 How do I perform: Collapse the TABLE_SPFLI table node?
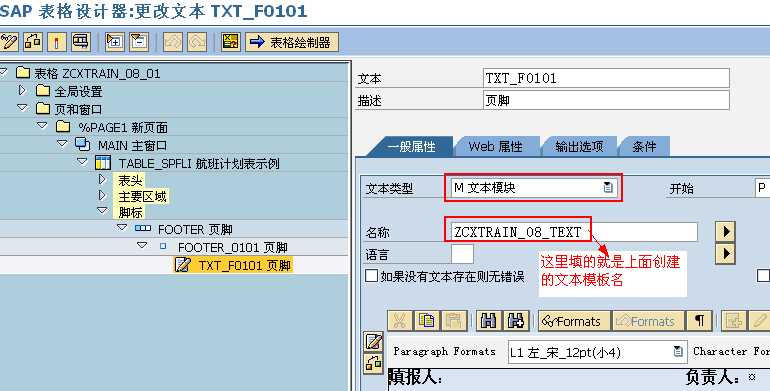pos(82,162)
